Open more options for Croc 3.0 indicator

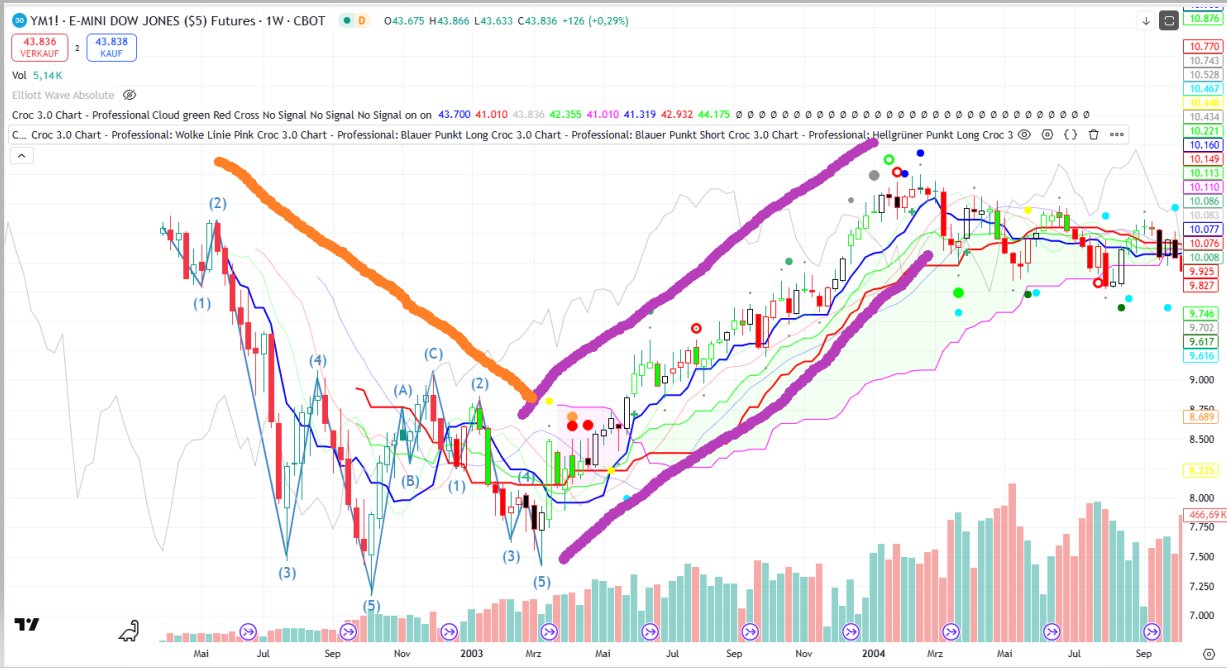coord(1116,134)
